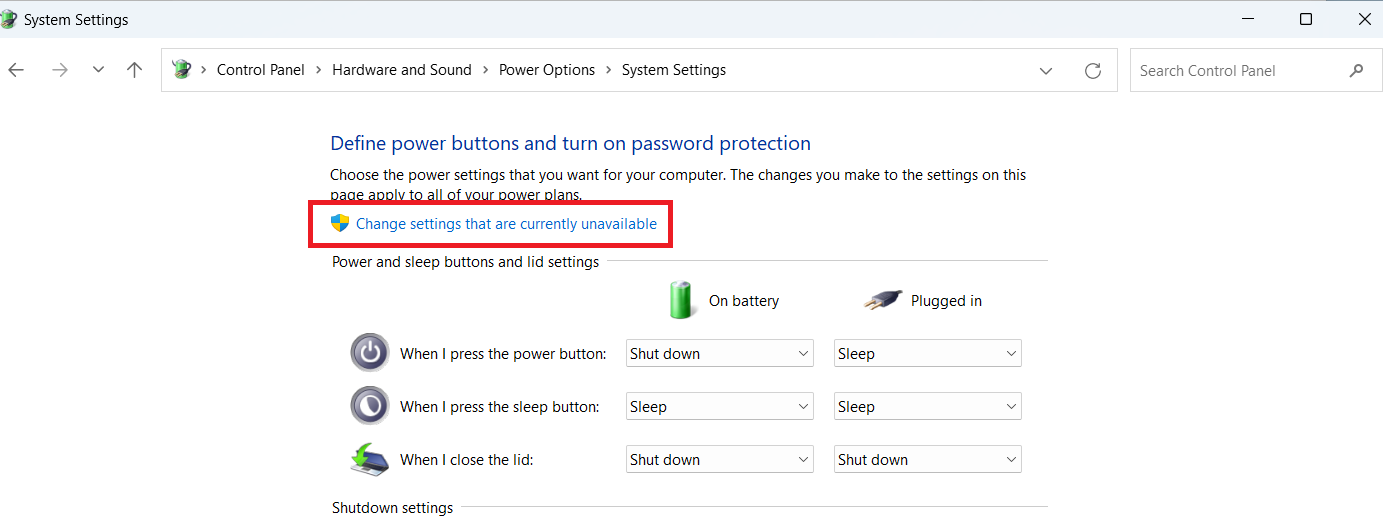The height and width of the screenshot is (528, 1383).
Task: Expand chevron after Hardware and Sound breadcrumb
Action: pos(485,70)
